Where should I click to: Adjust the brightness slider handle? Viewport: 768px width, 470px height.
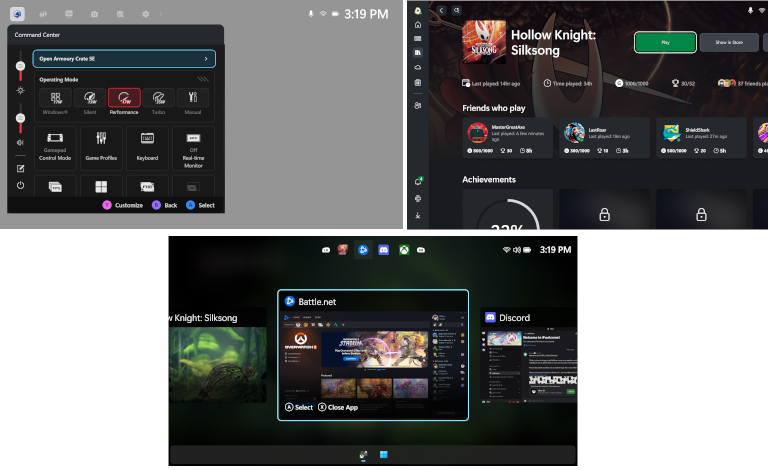pos(20,66)
